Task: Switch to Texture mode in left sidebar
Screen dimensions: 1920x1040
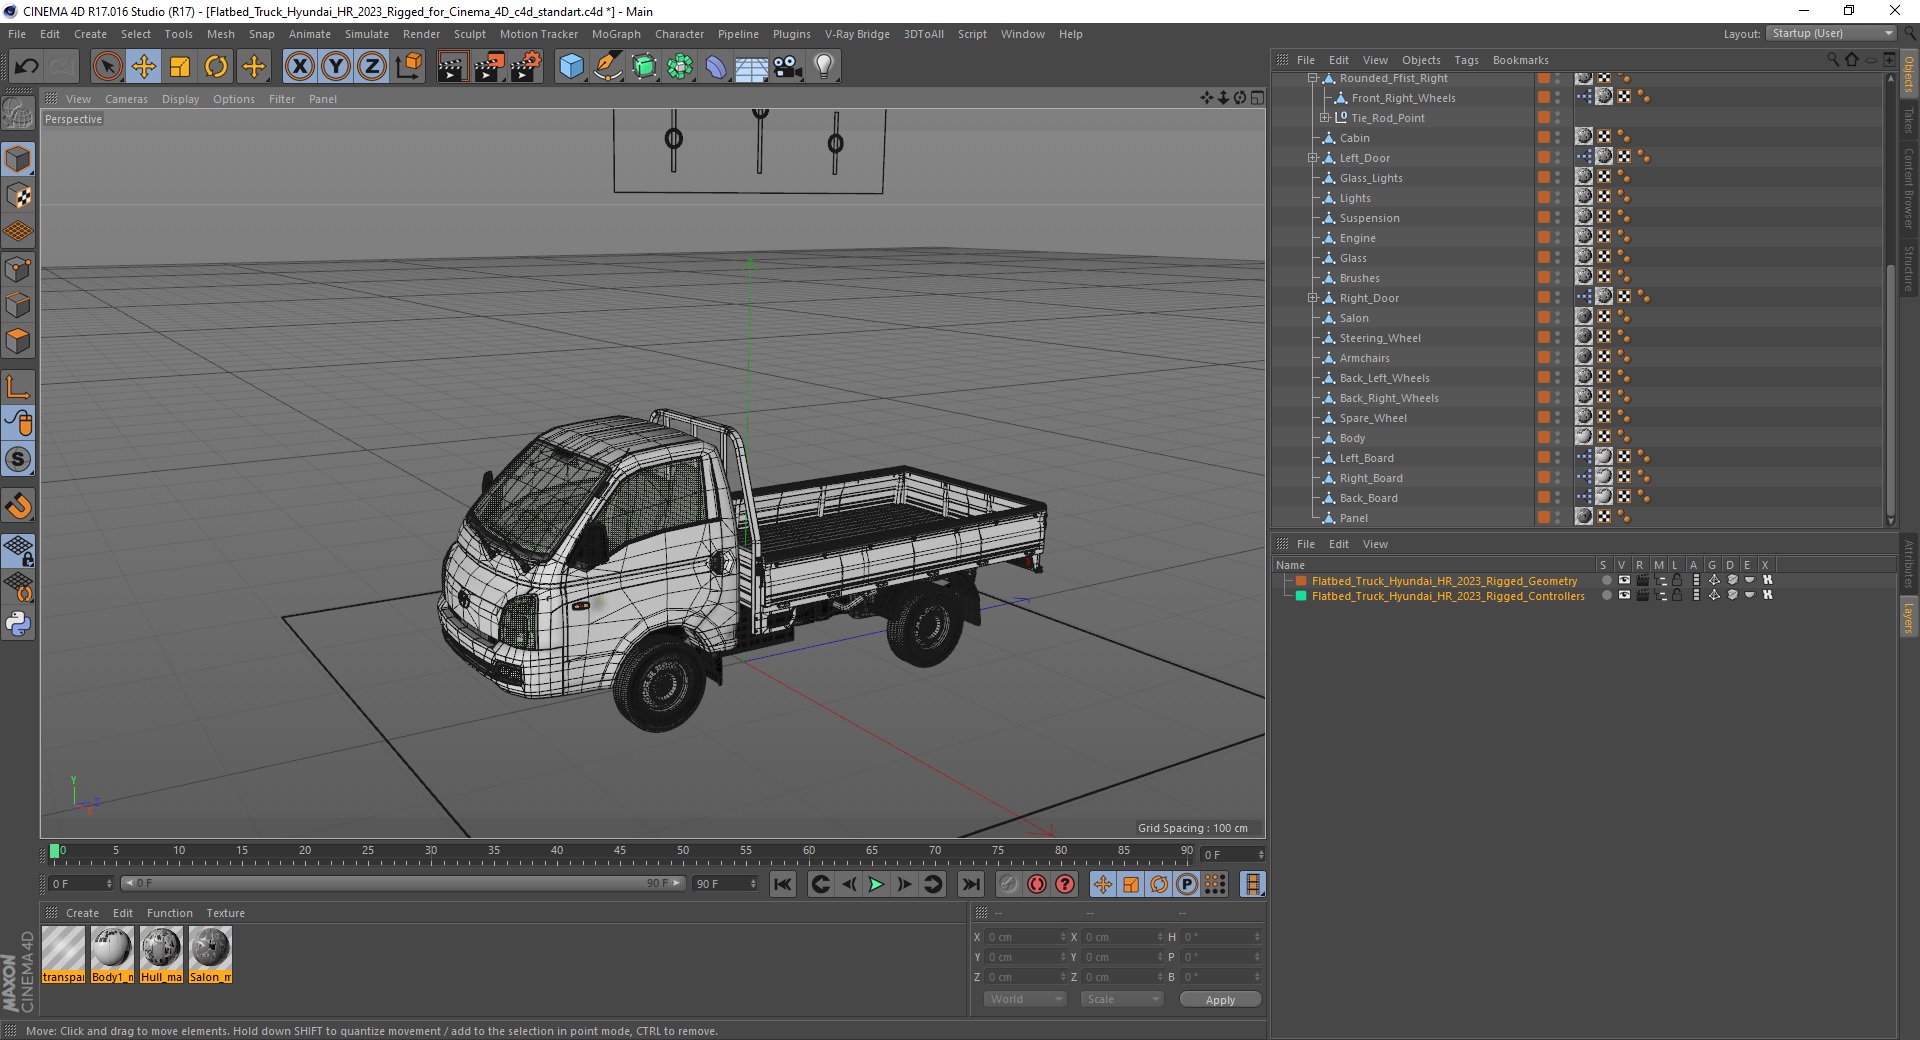Action: click(x=19, y=196)
